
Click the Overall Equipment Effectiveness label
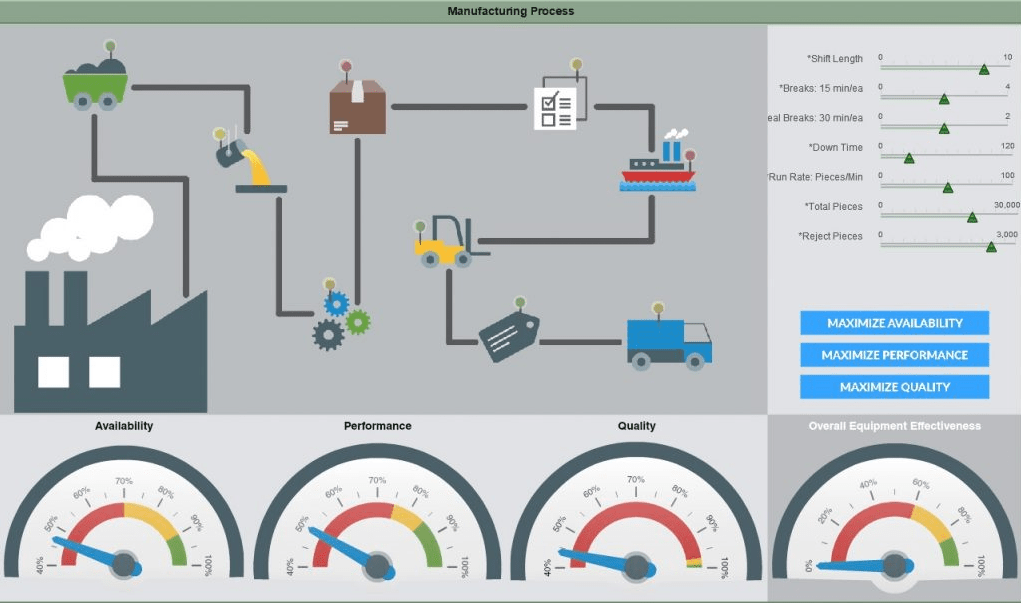(895, 426)
